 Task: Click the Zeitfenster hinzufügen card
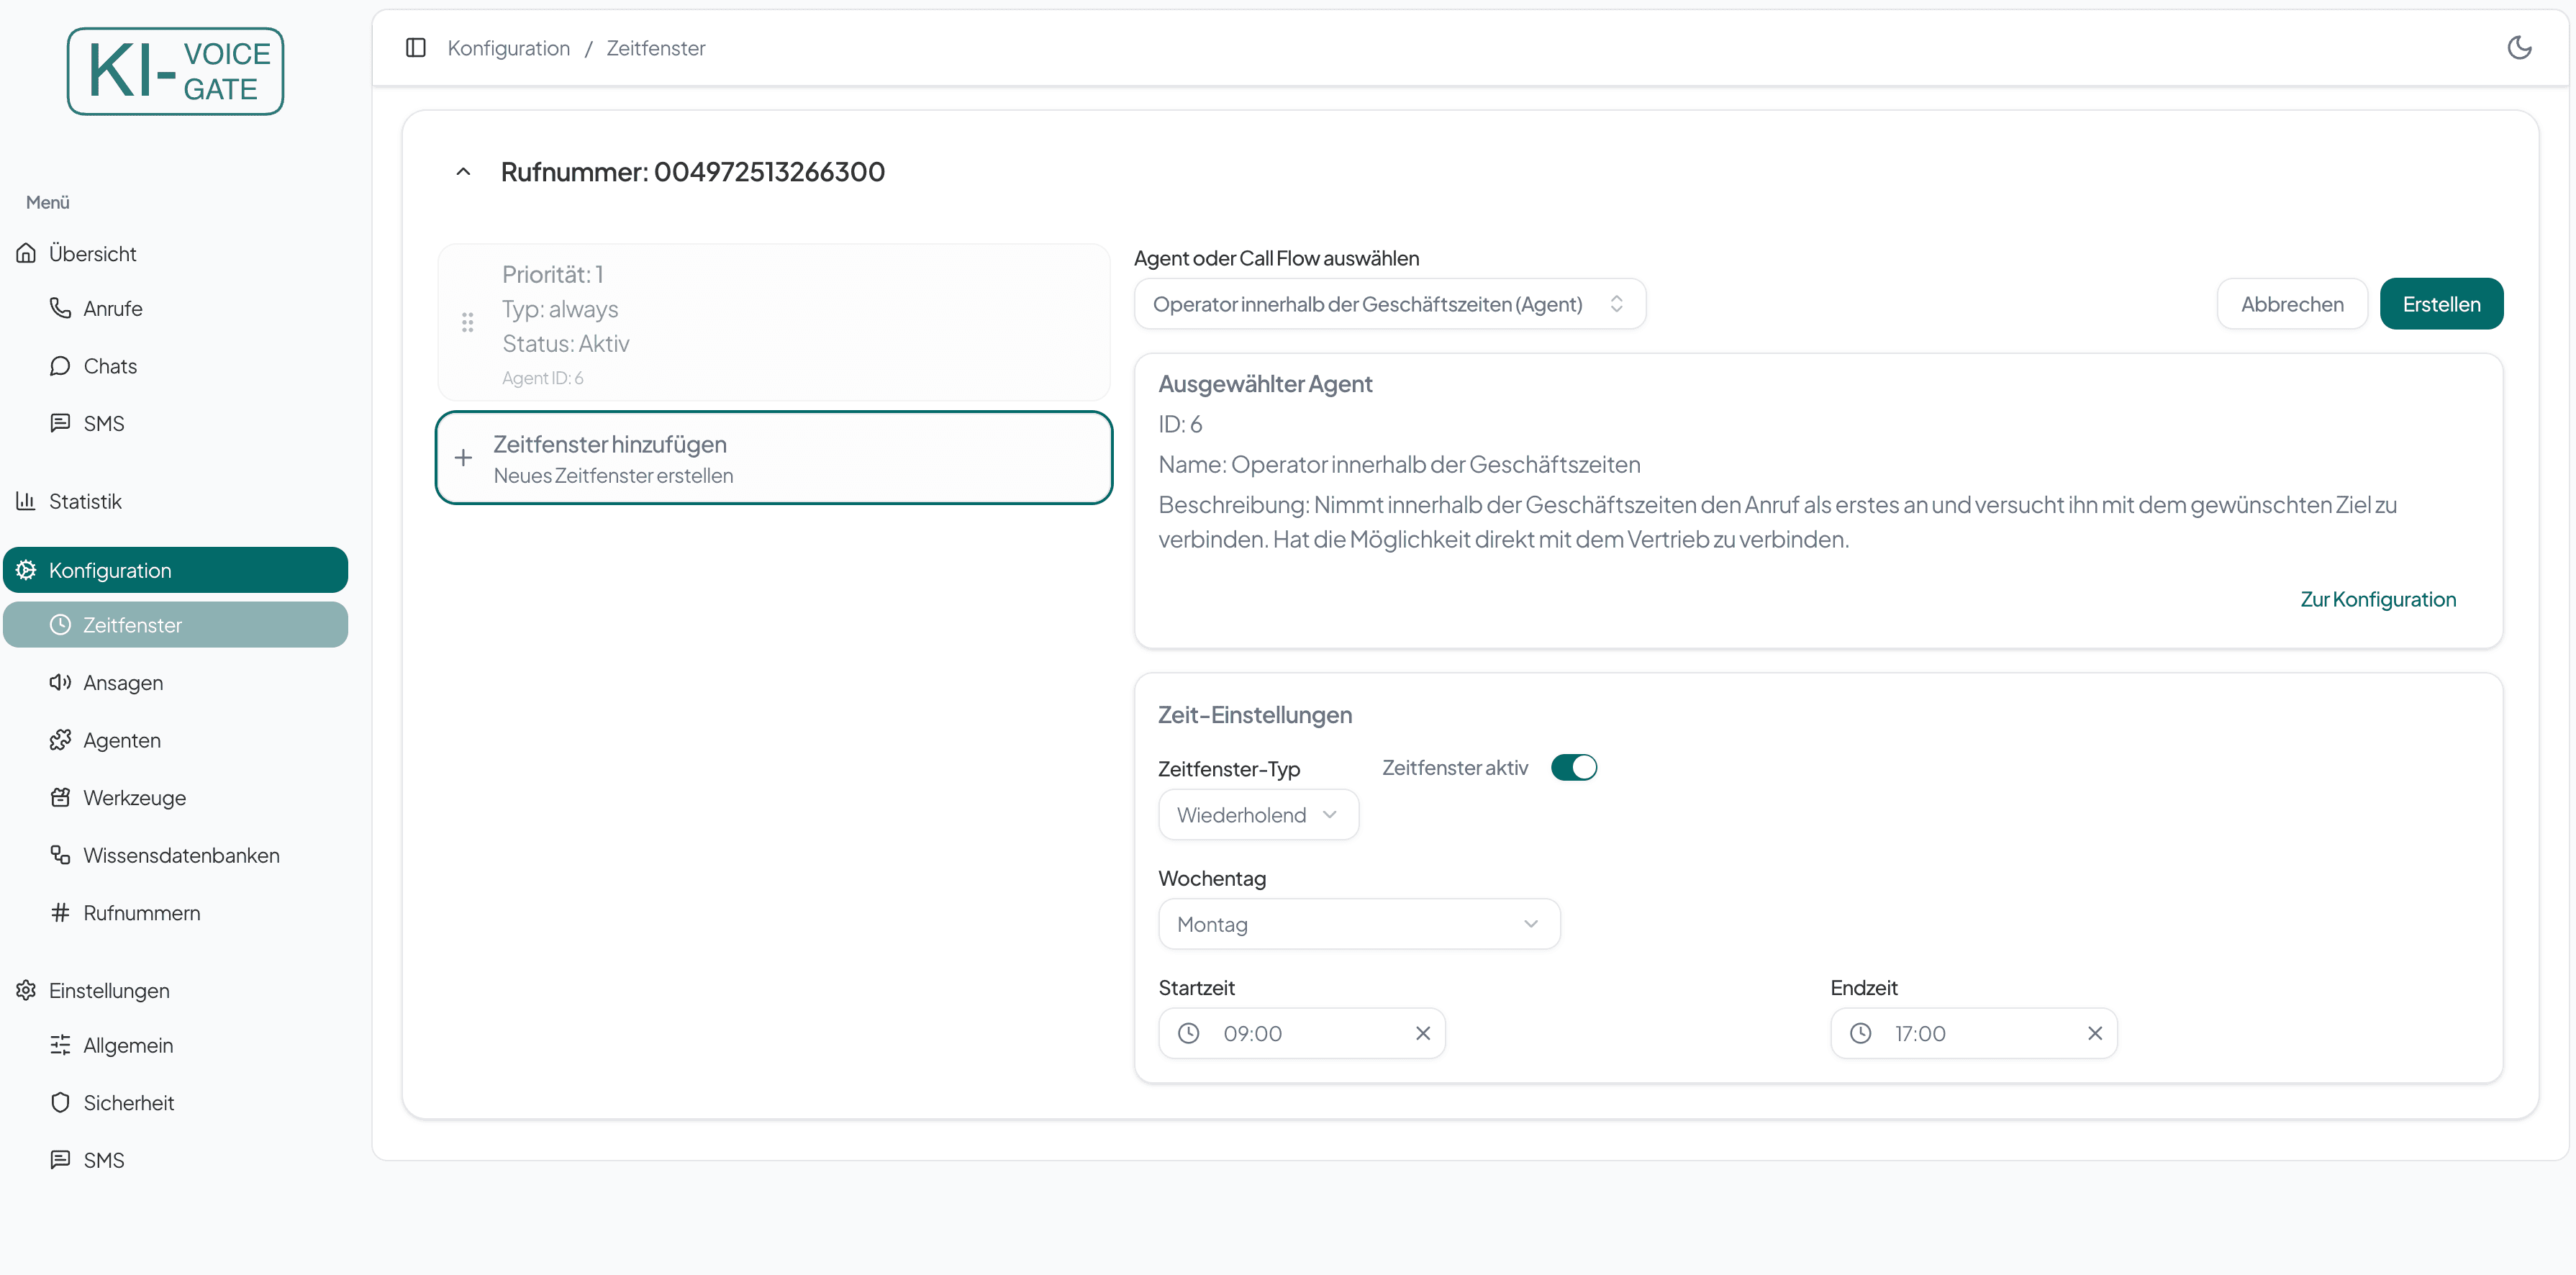[x=773, y=458]
